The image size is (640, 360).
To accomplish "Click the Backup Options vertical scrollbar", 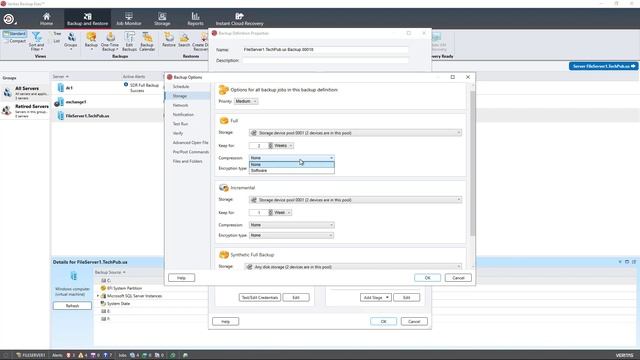I will click(x=473, y=163).
